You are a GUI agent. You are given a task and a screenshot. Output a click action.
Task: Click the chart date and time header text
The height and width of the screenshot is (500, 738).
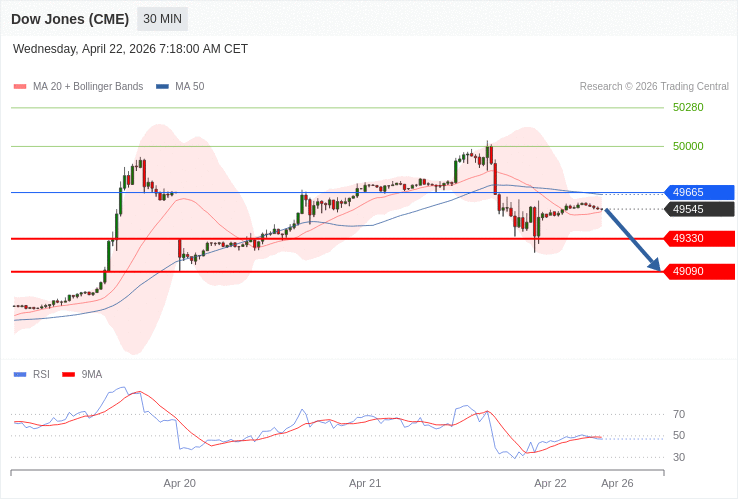[x=130, y=49]
